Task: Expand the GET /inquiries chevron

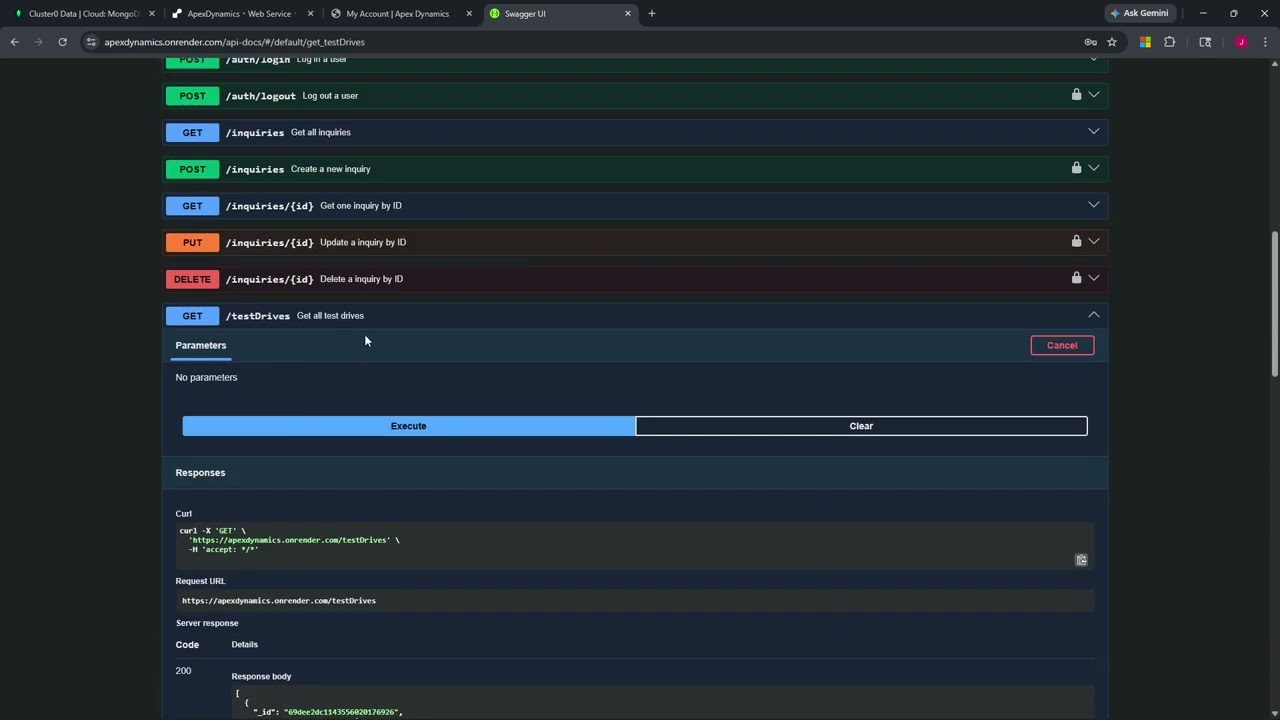Action: point(1094,132)
